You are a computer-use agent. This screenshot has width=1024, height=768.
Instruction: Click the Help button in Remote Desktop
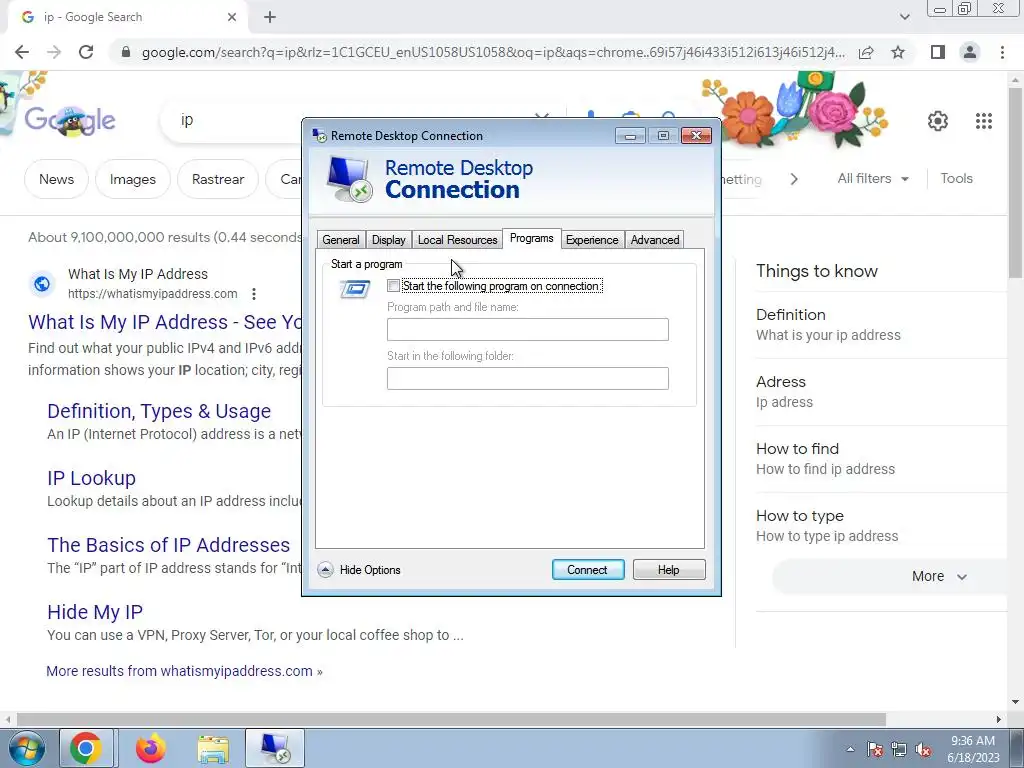coord(669,569)
